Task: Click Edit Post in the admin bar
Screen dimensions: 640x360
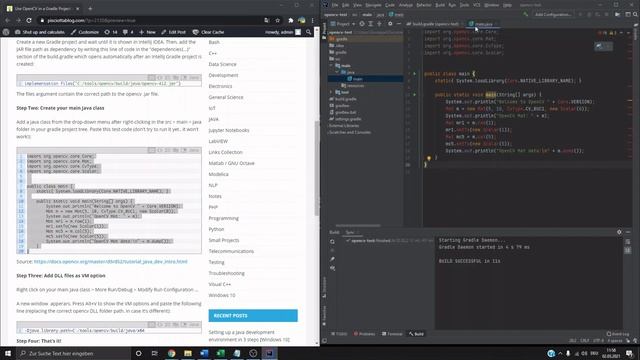Action: (x=173, y=32)
